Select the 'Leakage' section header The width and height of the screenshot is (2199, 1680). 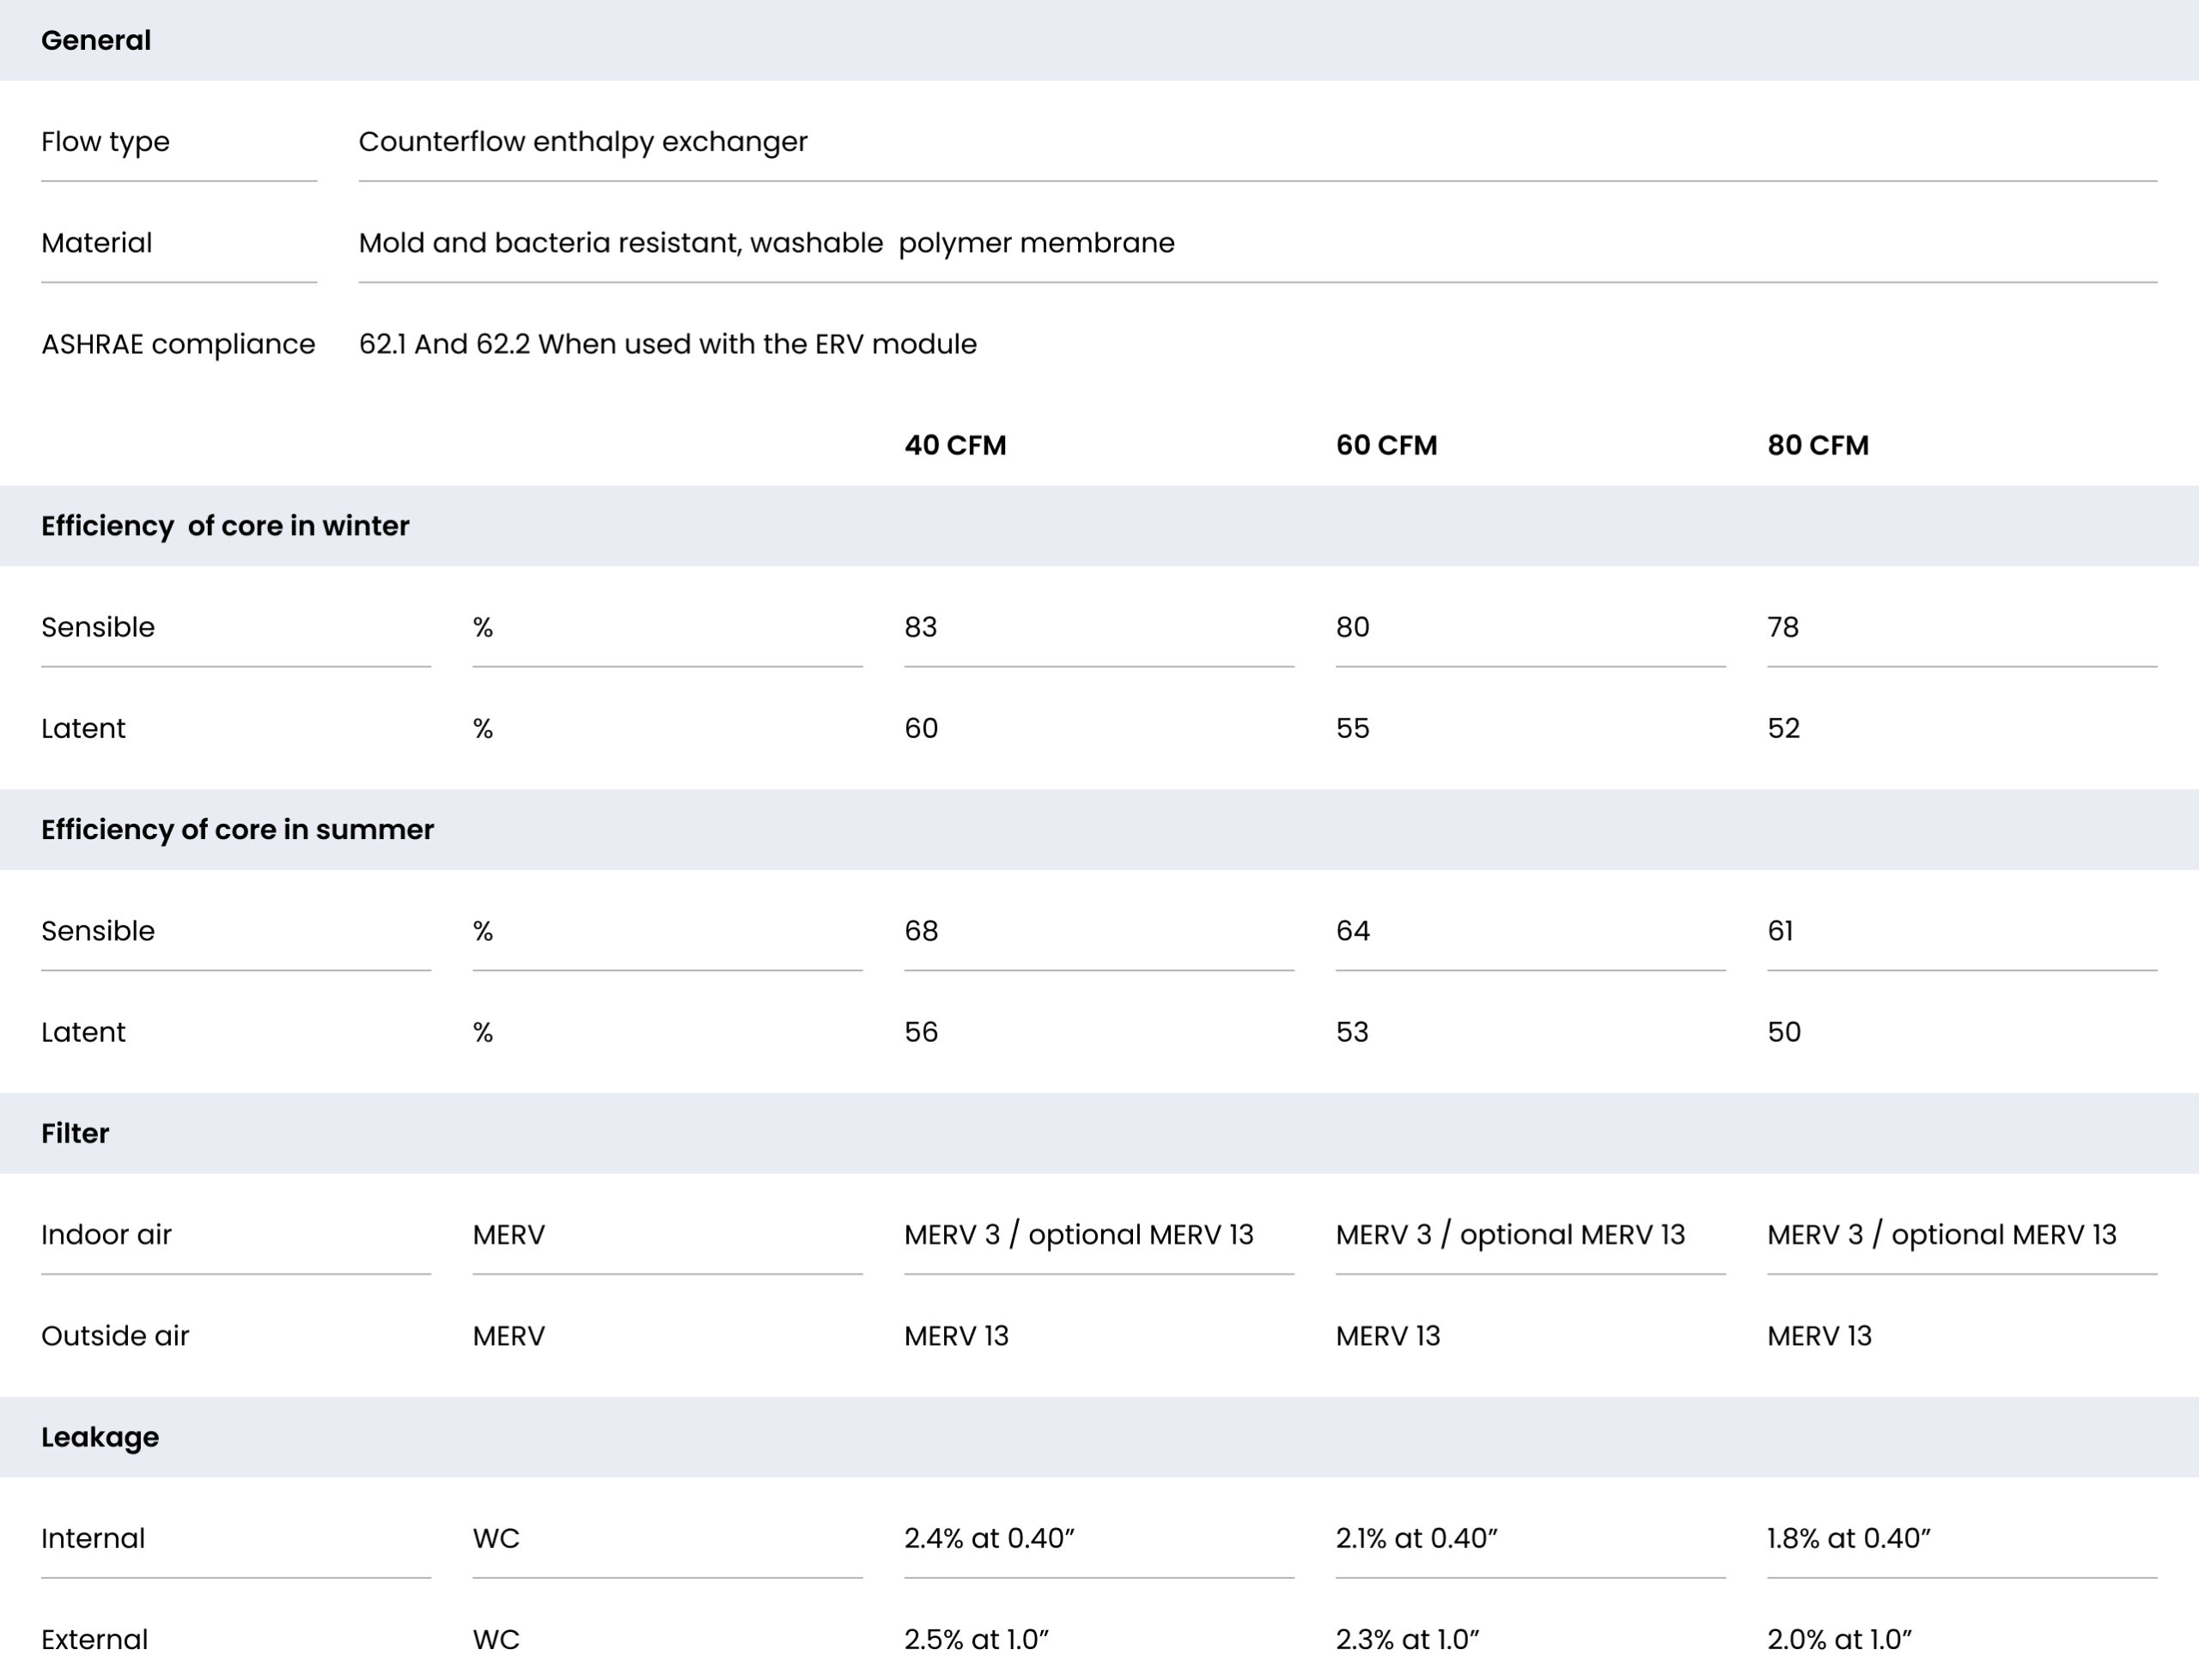(x=100, y=1437)
